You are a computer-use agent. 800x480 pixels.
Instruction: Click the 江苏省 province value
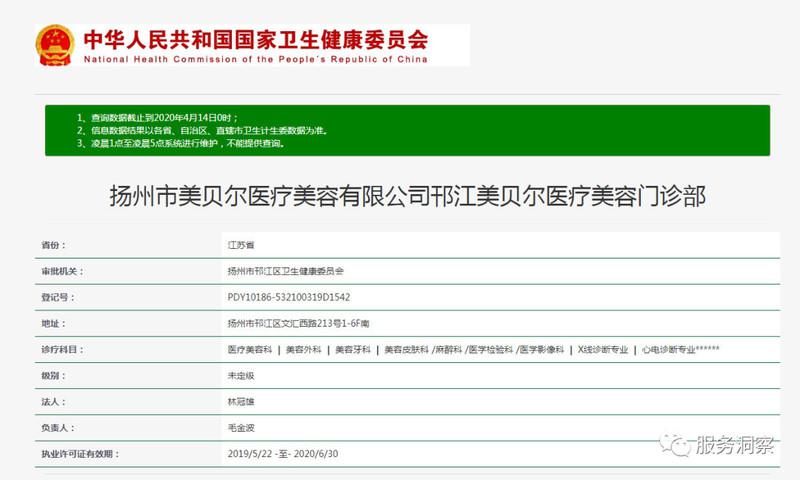(242, 244)
